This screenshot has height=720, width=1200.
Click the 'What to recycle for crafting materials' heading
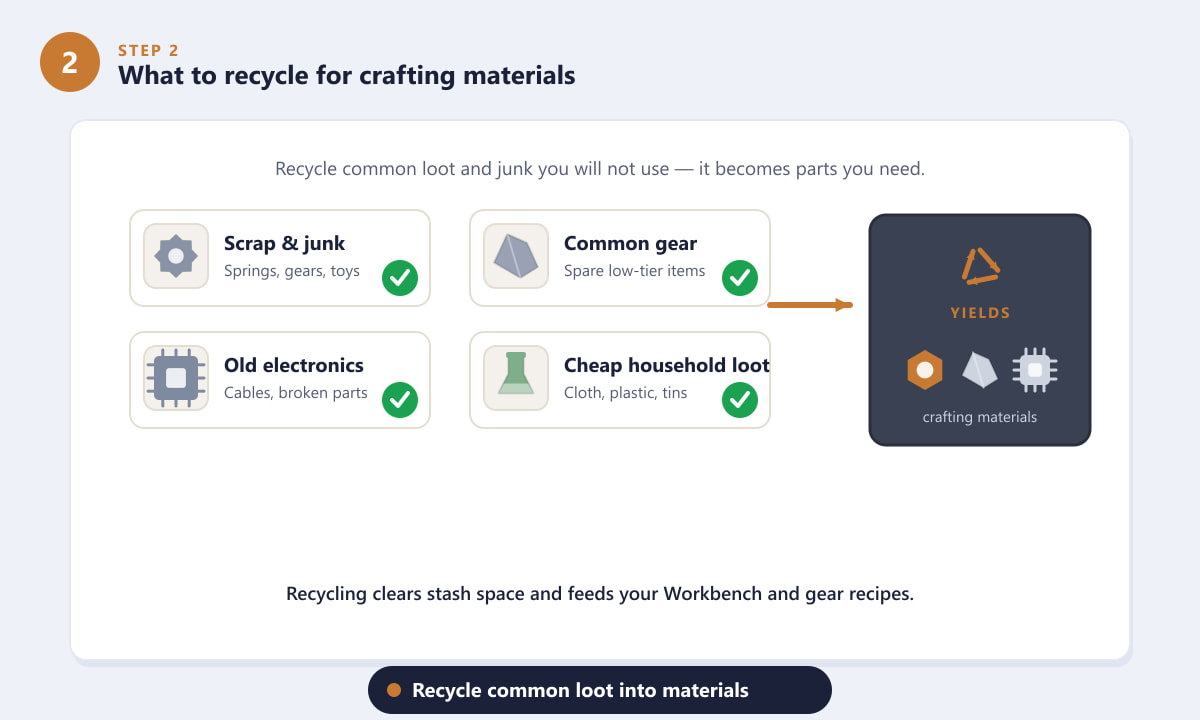[347, 75]
